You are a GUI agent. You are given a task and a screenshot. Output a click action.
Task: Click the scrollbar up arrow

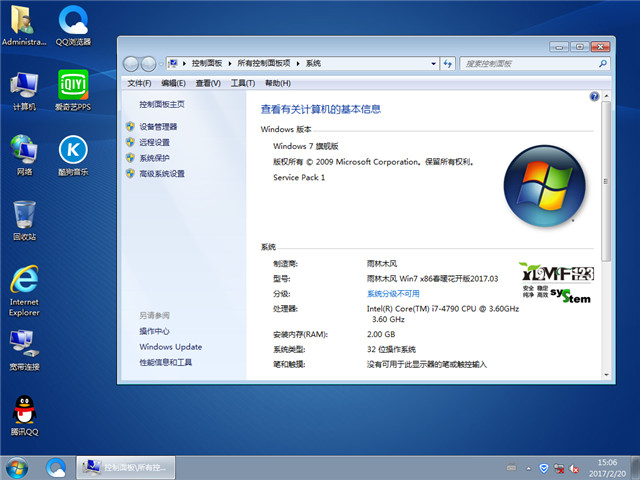point(606,96)
